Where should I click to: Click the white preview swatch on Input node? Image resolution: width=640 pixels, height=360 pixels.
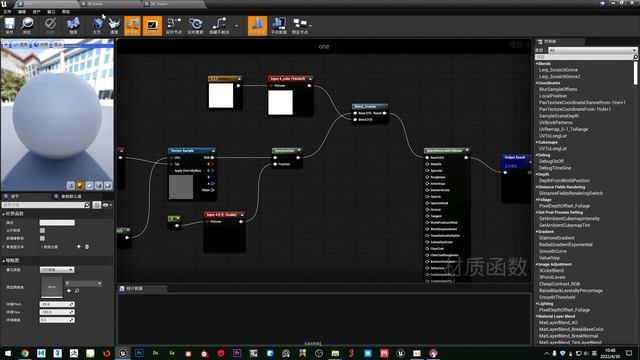click(x=280, y=102)
